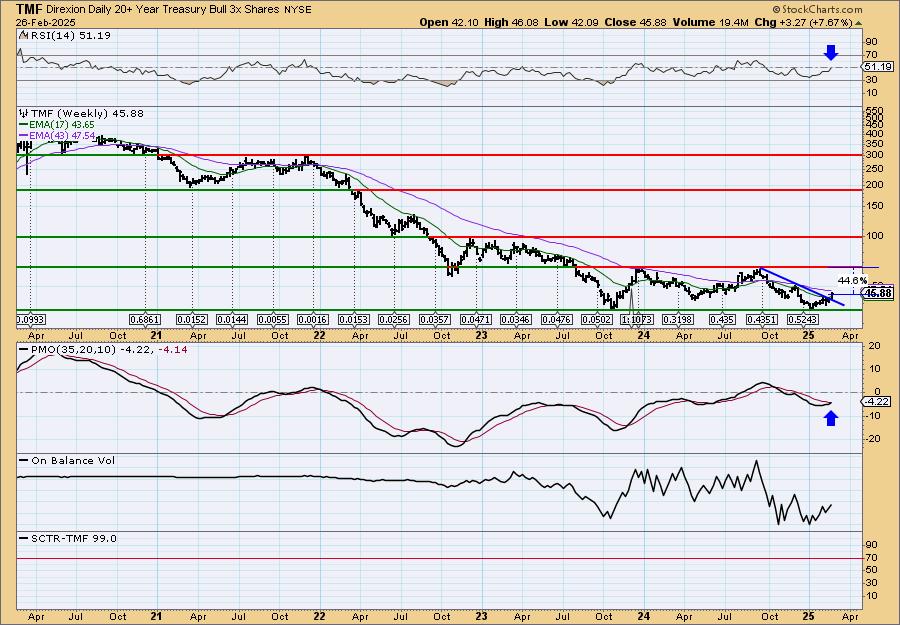Click the High 46.08 value
The height and width of the screenshot is (625, 900).
[x=512, y=22]
